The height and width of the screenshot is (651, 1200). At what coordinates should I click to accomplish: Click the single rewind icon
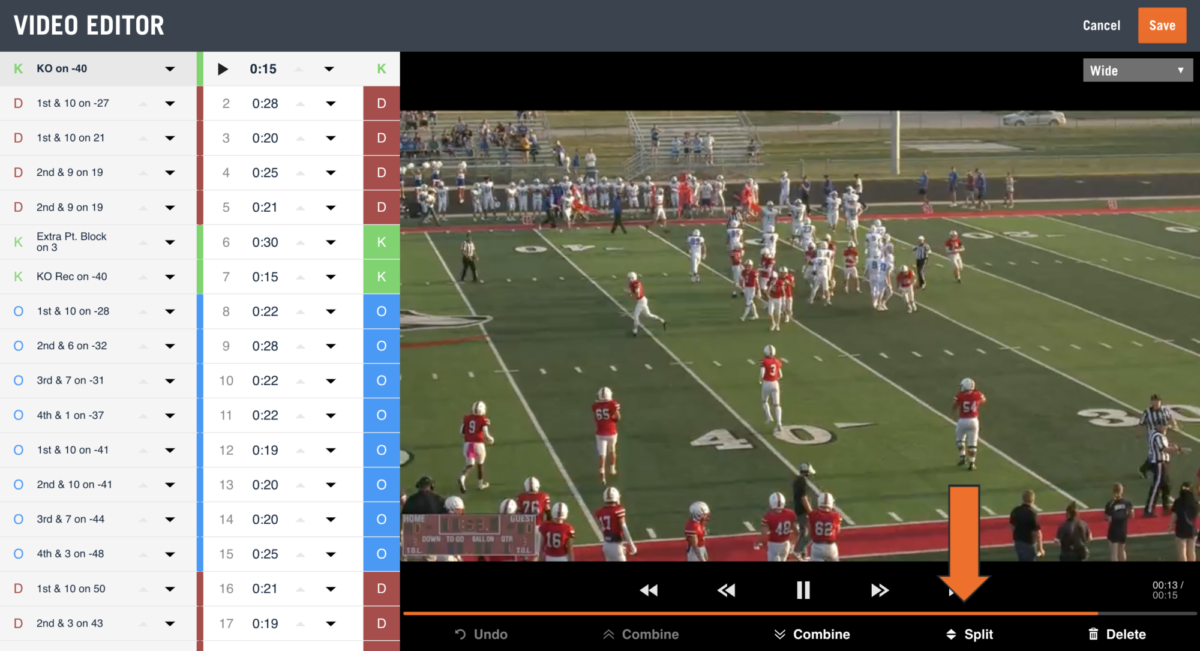(726, 590)
